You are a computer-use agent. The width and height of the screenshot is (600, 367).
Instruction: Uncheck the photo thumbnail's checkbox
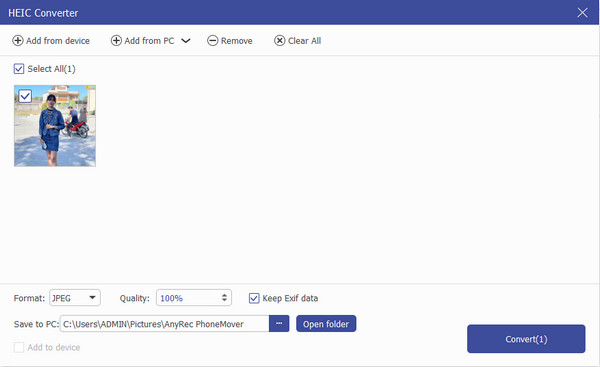(25, 96)
